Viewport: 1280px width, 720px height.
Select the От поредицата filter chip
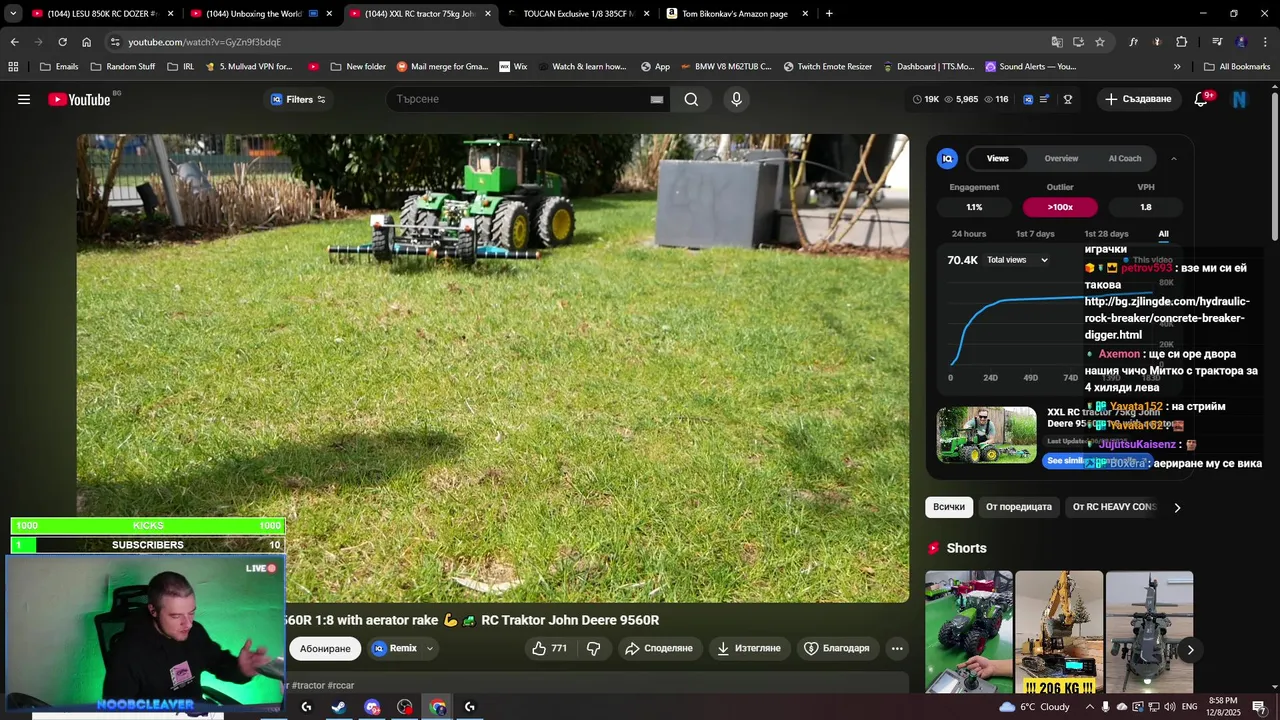click(x=1019, y=507)
